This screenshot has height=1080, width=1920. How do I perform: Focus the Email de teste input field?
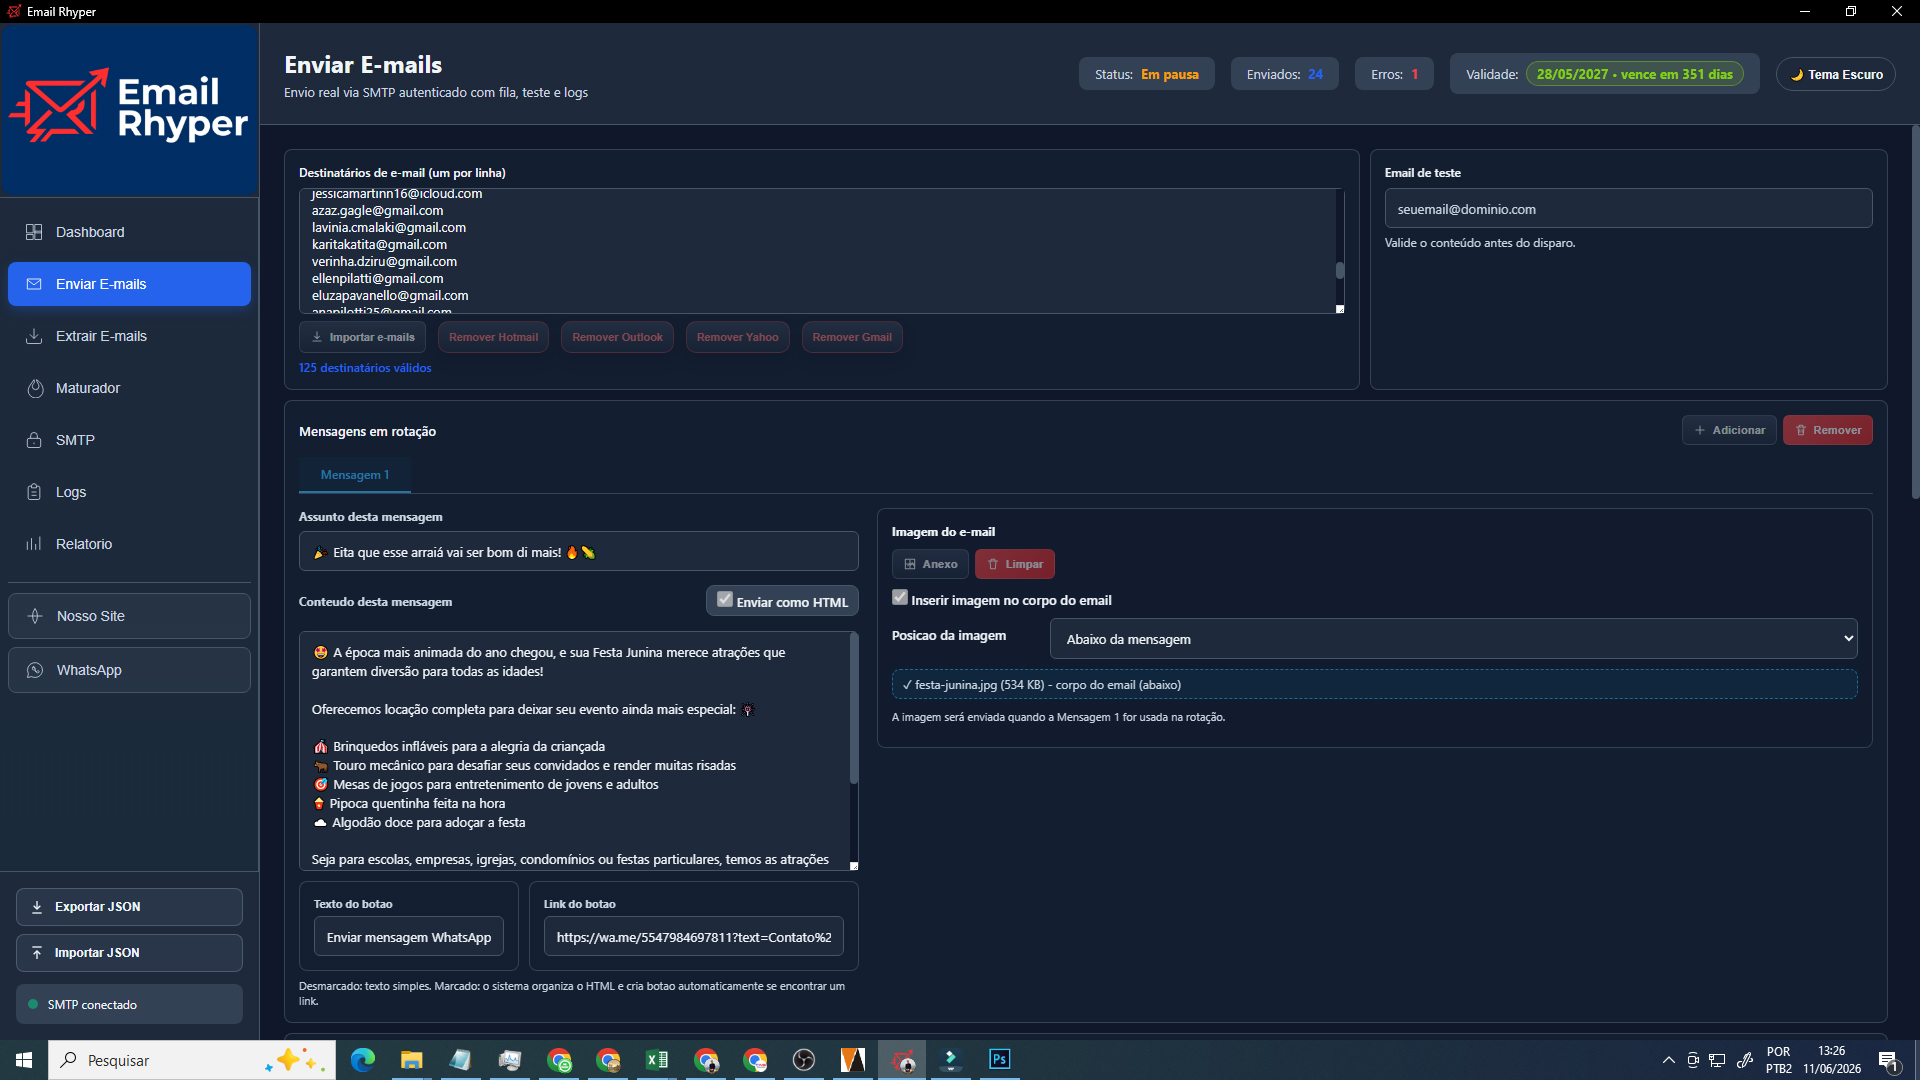(x=1628, y=209)
